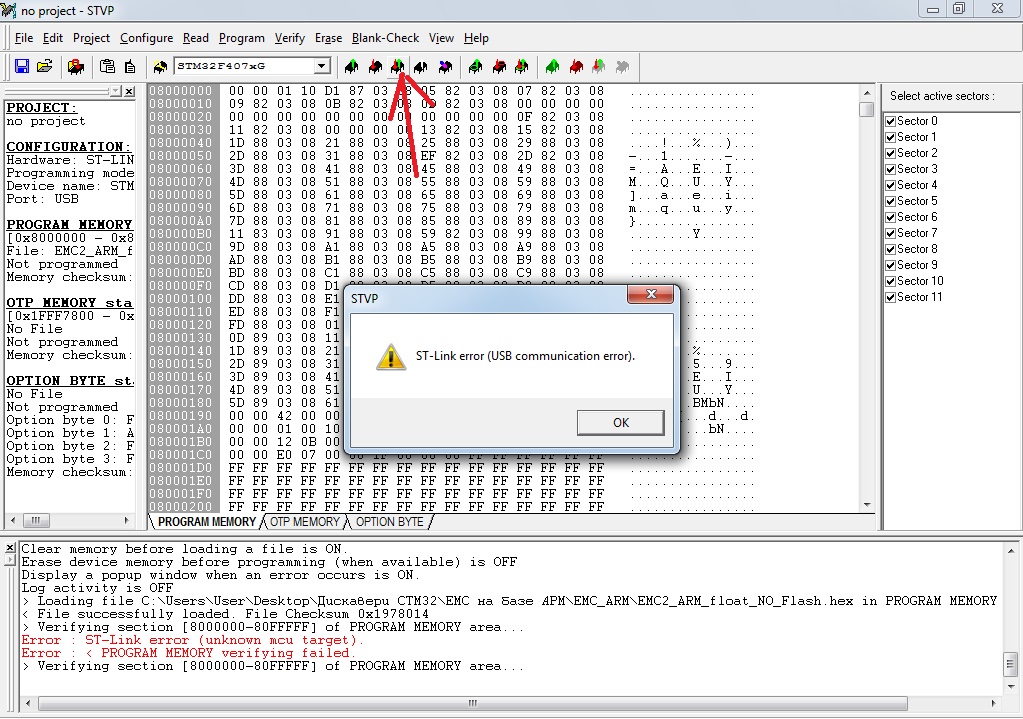1023x719 pixels.
Task: Toggle the Sector 0 checkbox
Action: coord(890,121)
